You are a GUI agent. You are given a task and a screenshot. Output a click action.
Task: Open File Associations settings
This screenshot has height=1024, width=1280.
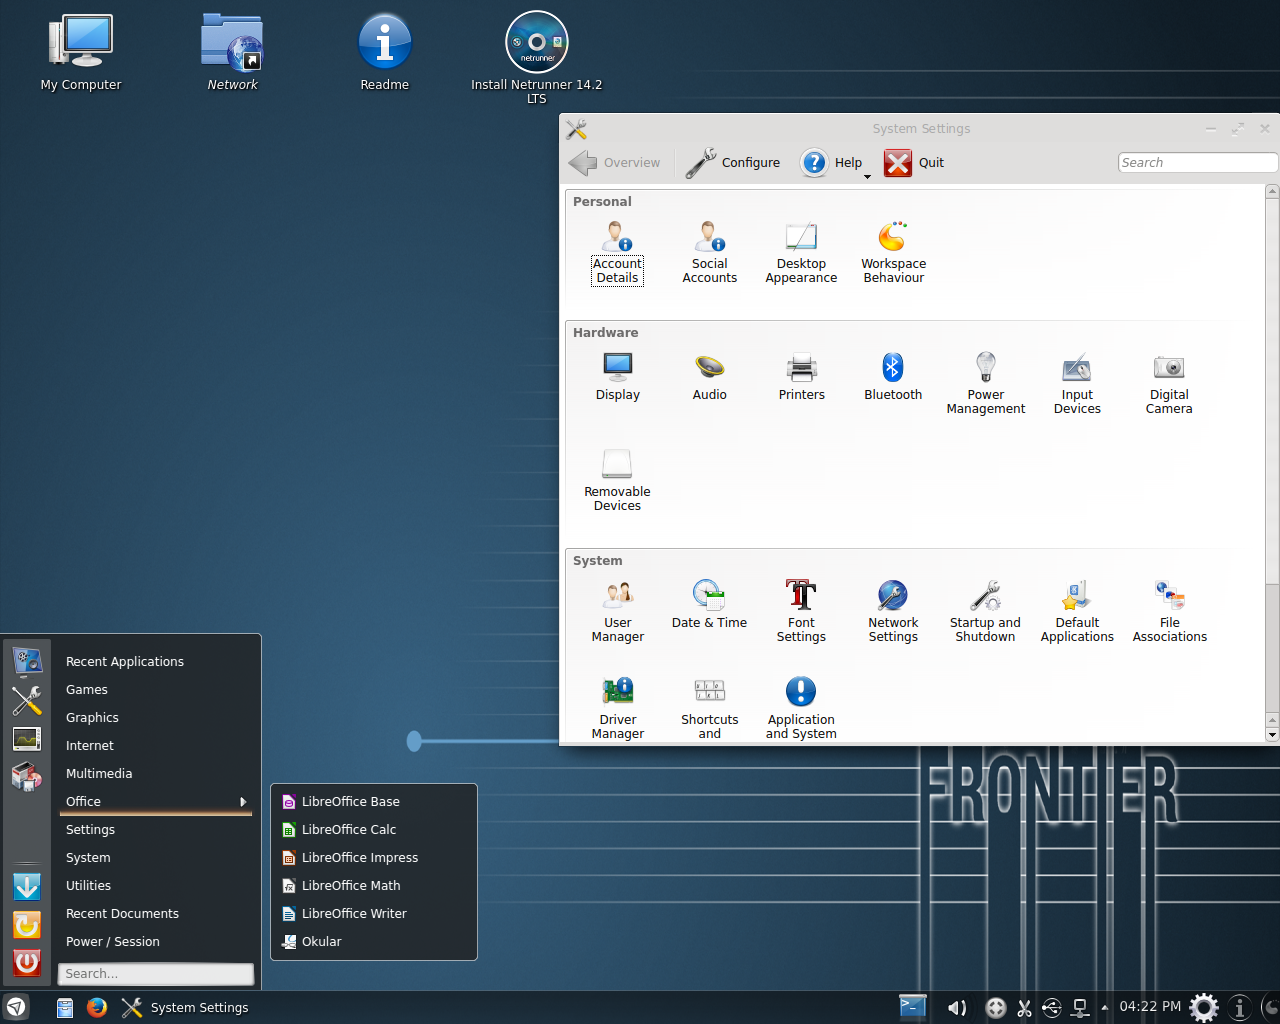click(x=1170, y=611)
